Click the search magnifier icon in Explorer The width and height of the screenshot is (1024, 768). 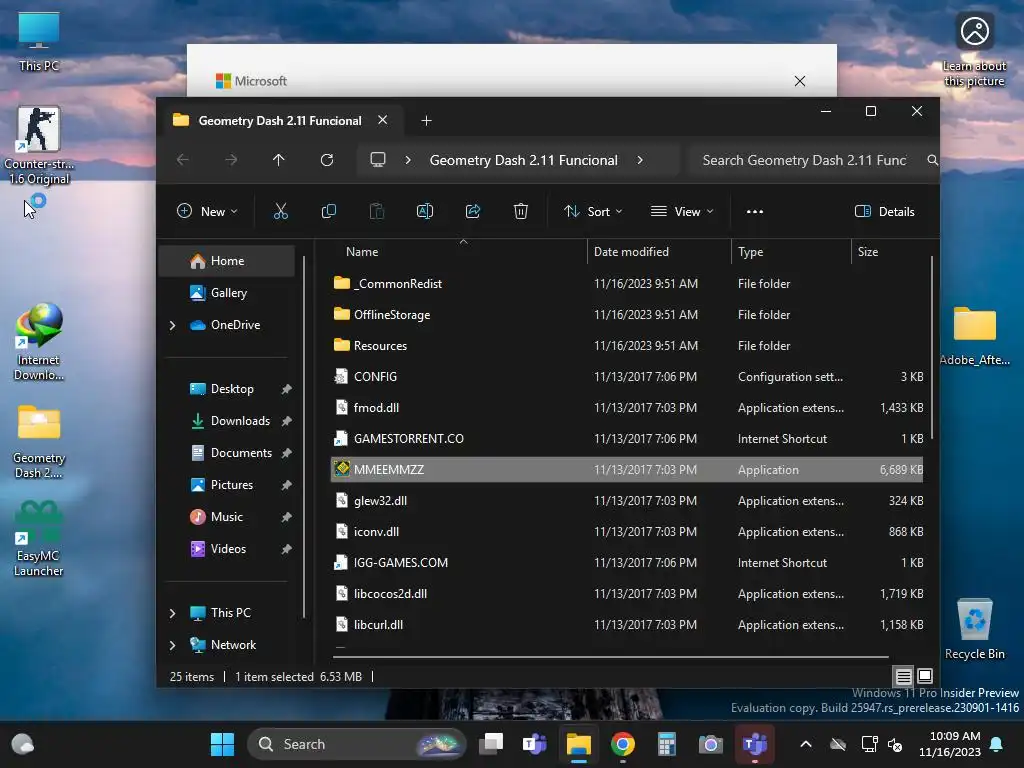point(932,160)
